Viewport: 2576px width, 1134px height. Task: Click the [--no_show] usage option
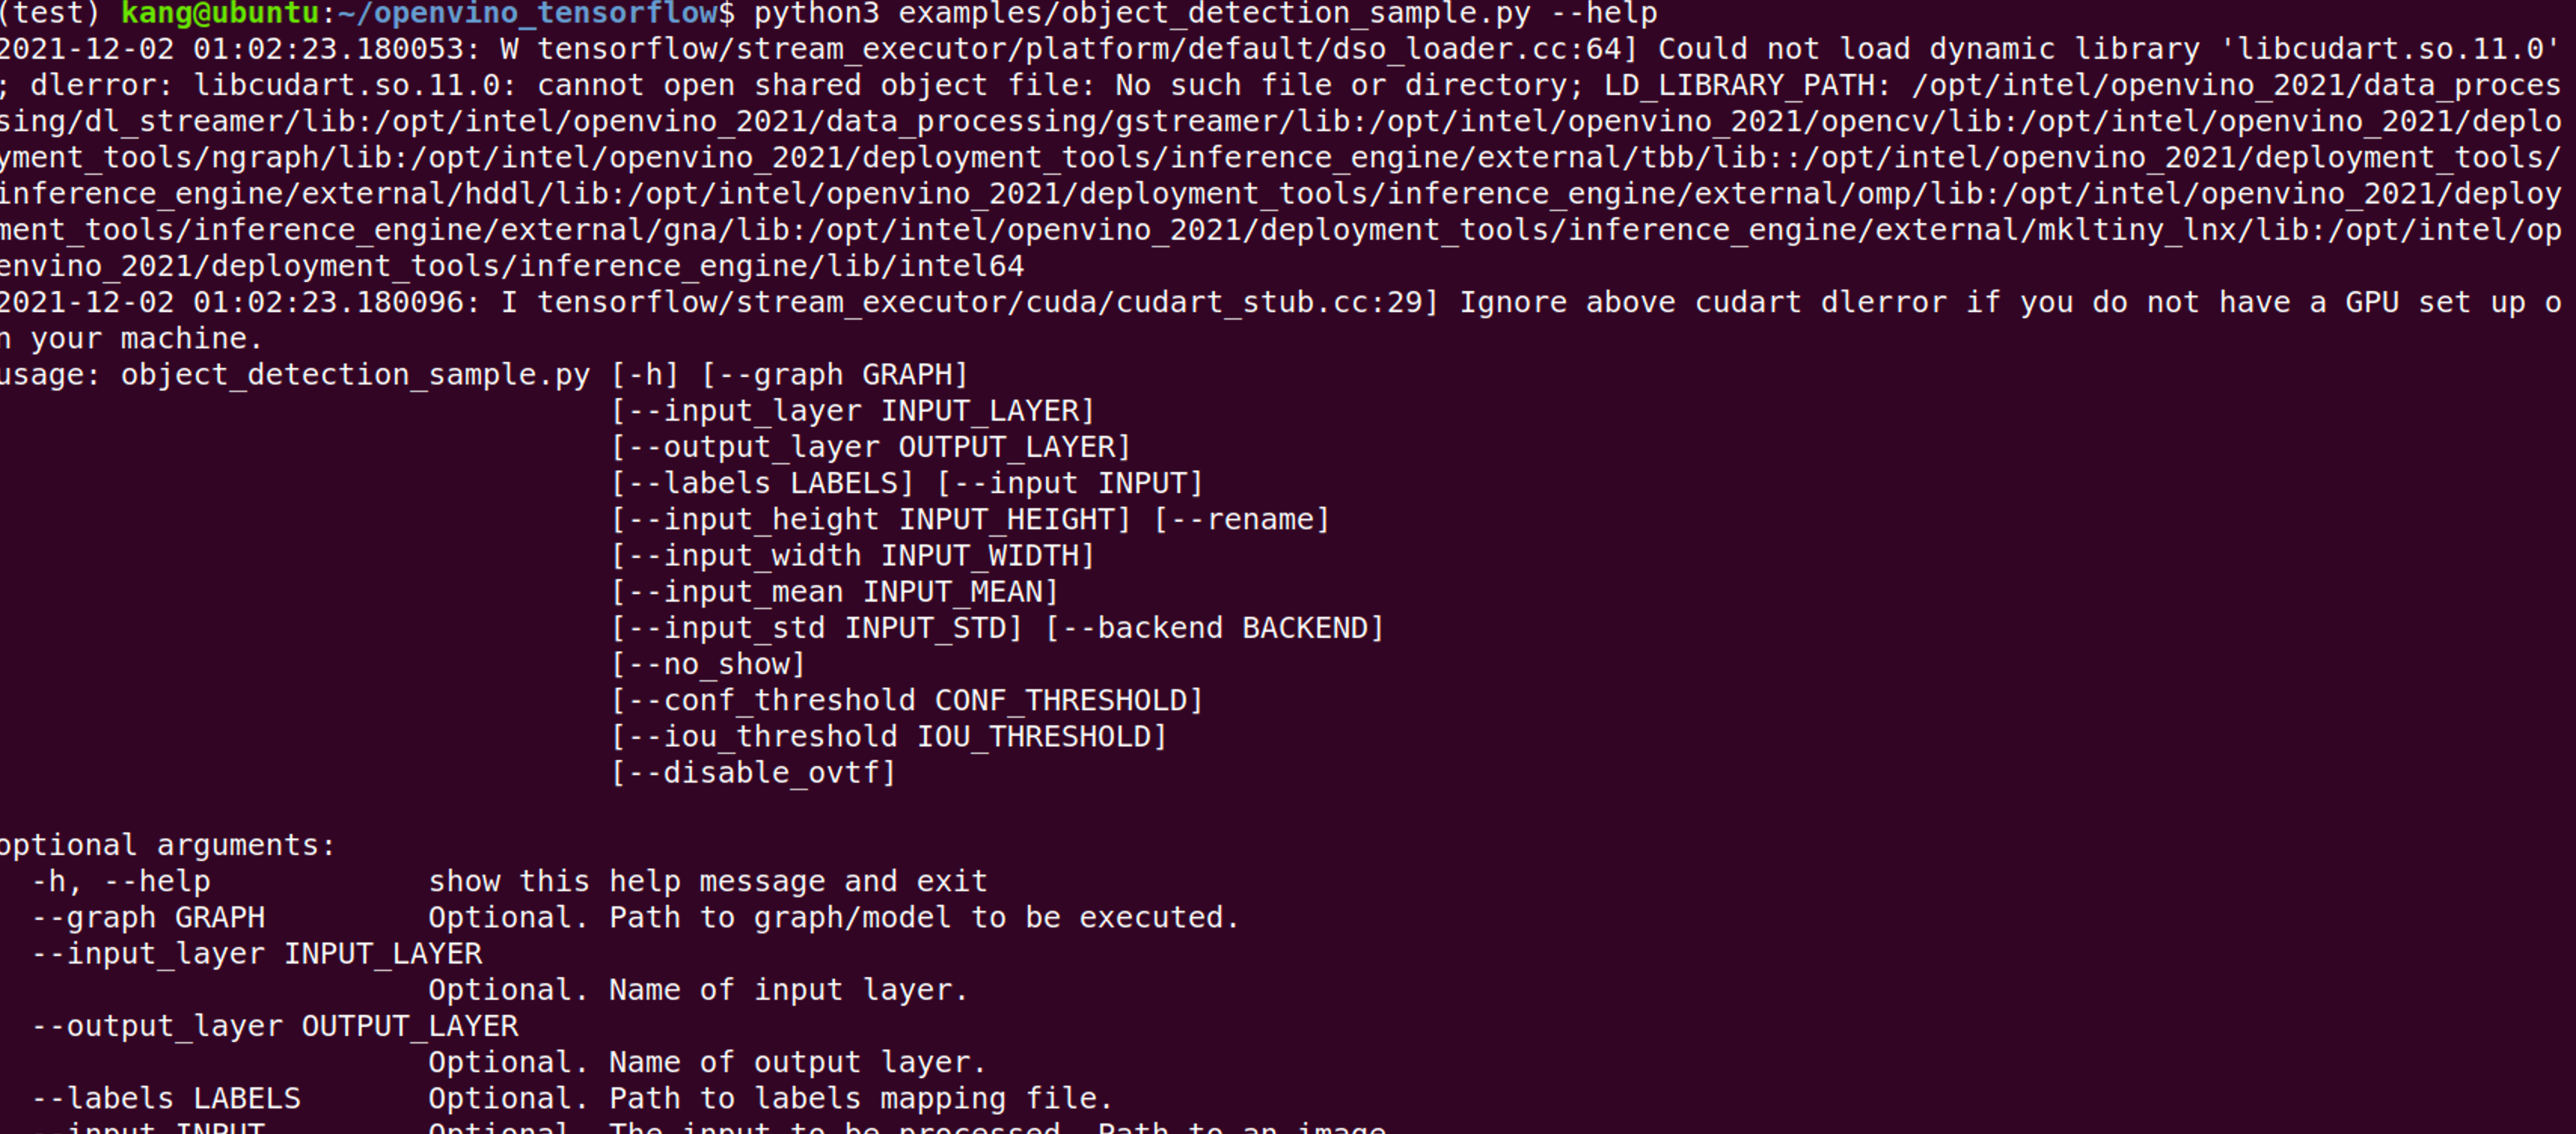[x=708, y=664]
